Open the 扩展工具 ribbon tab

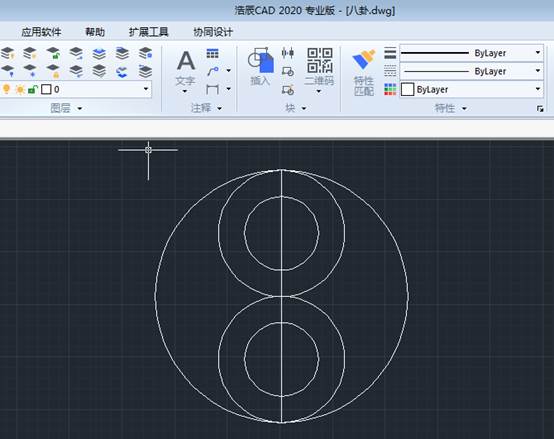[148, 32]
